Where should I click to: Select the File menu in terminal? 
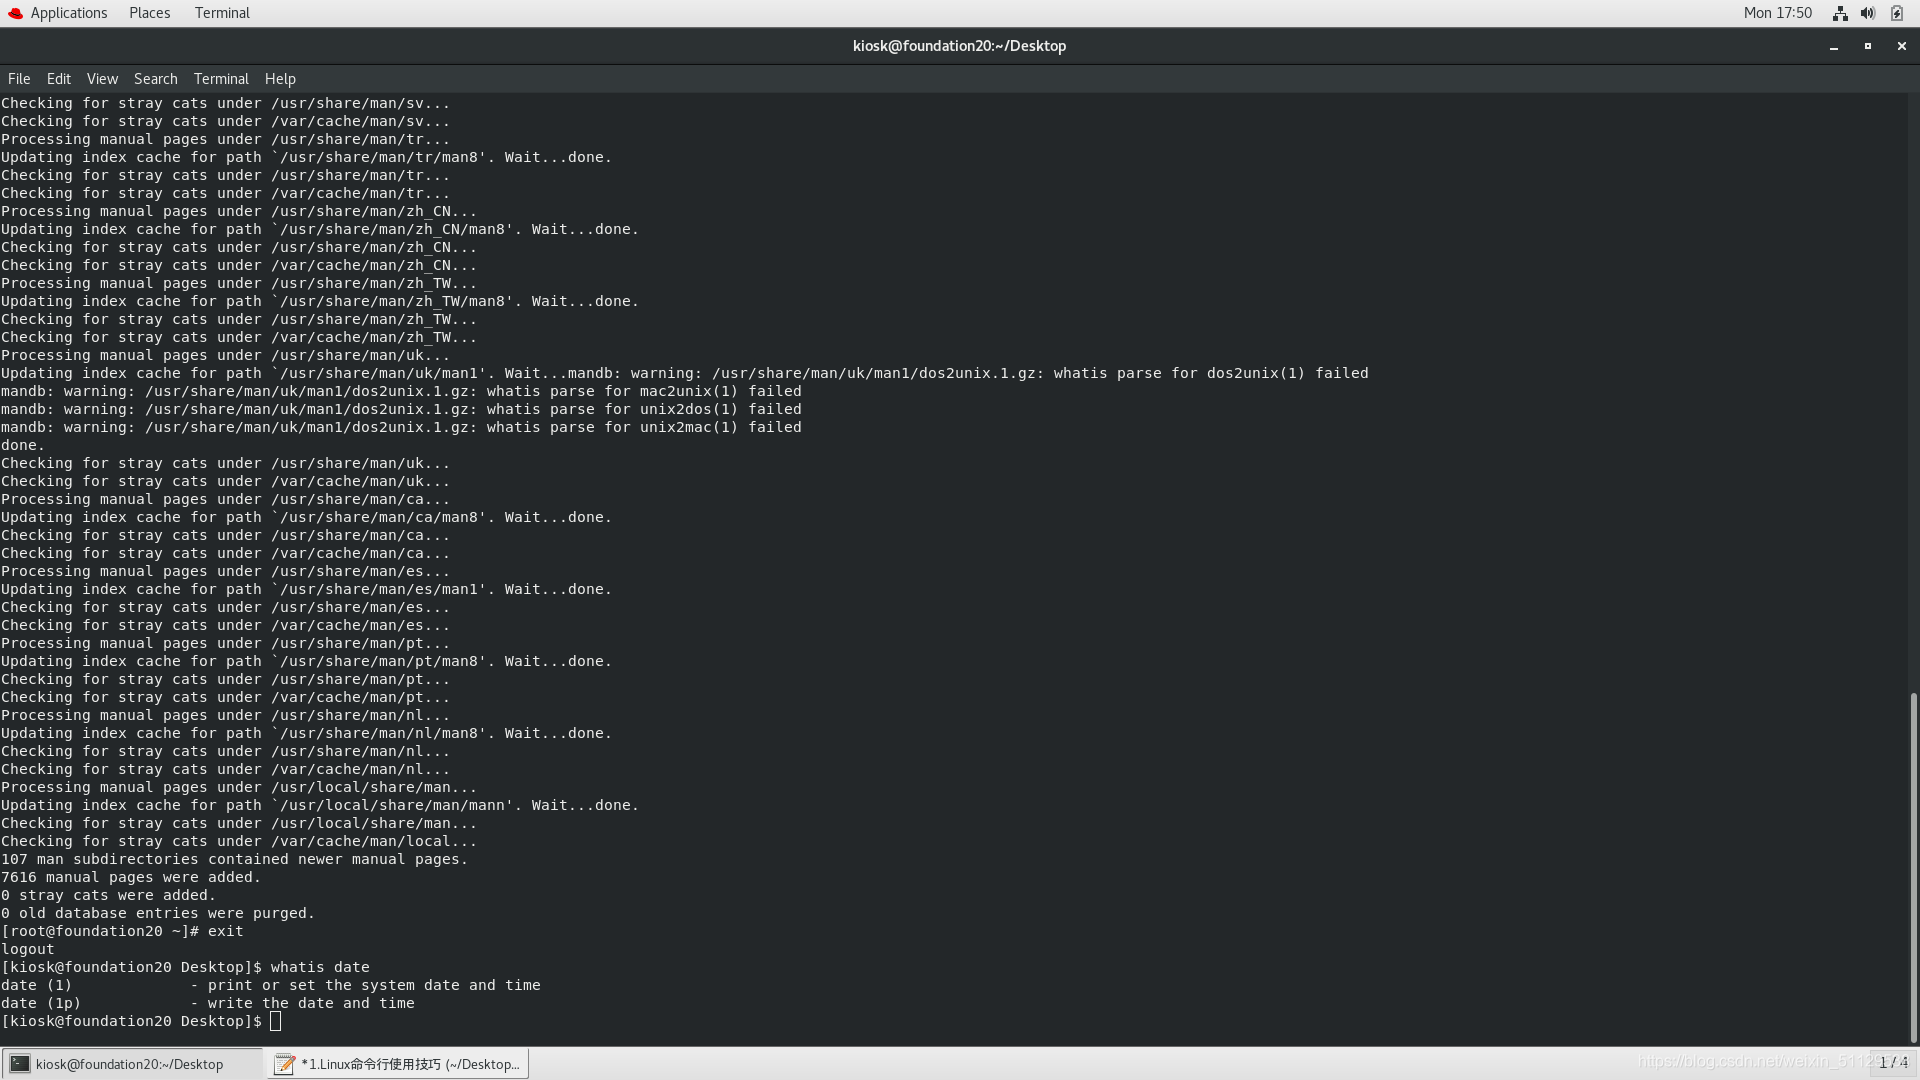[20, 78]
